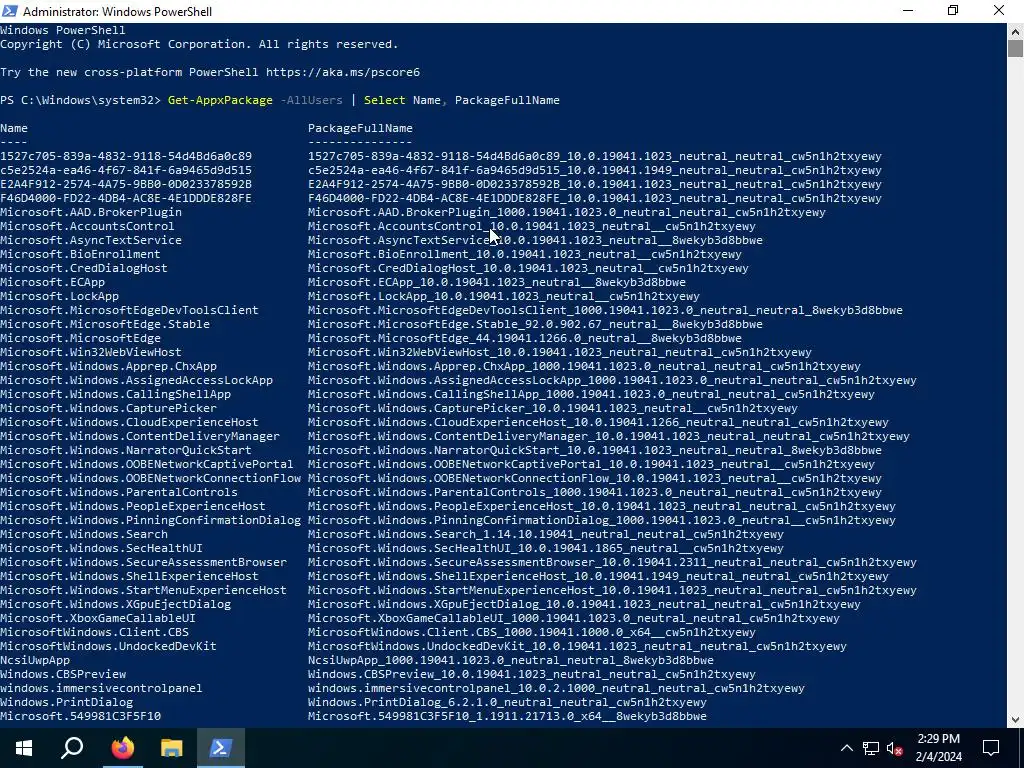1024x768 pixels.
Task: Click Microsoft.Windows.NarratorQuickStart name entry
Action: (126, 450)
